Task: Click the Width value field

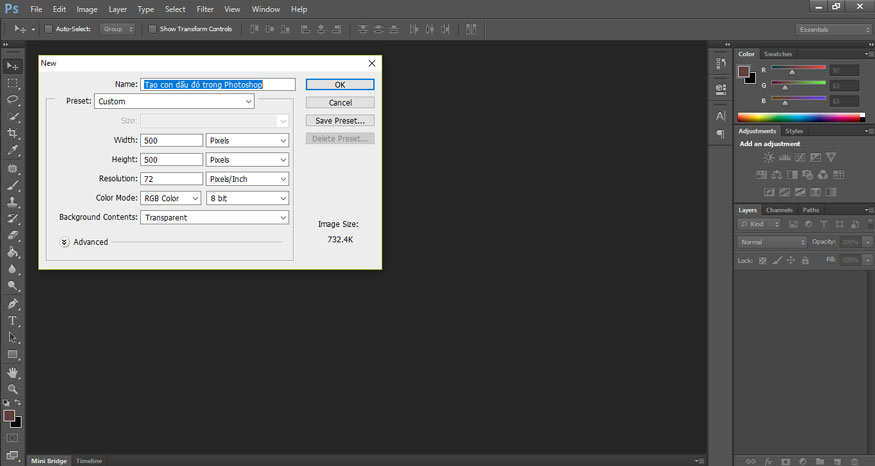Action: [171, 141]
